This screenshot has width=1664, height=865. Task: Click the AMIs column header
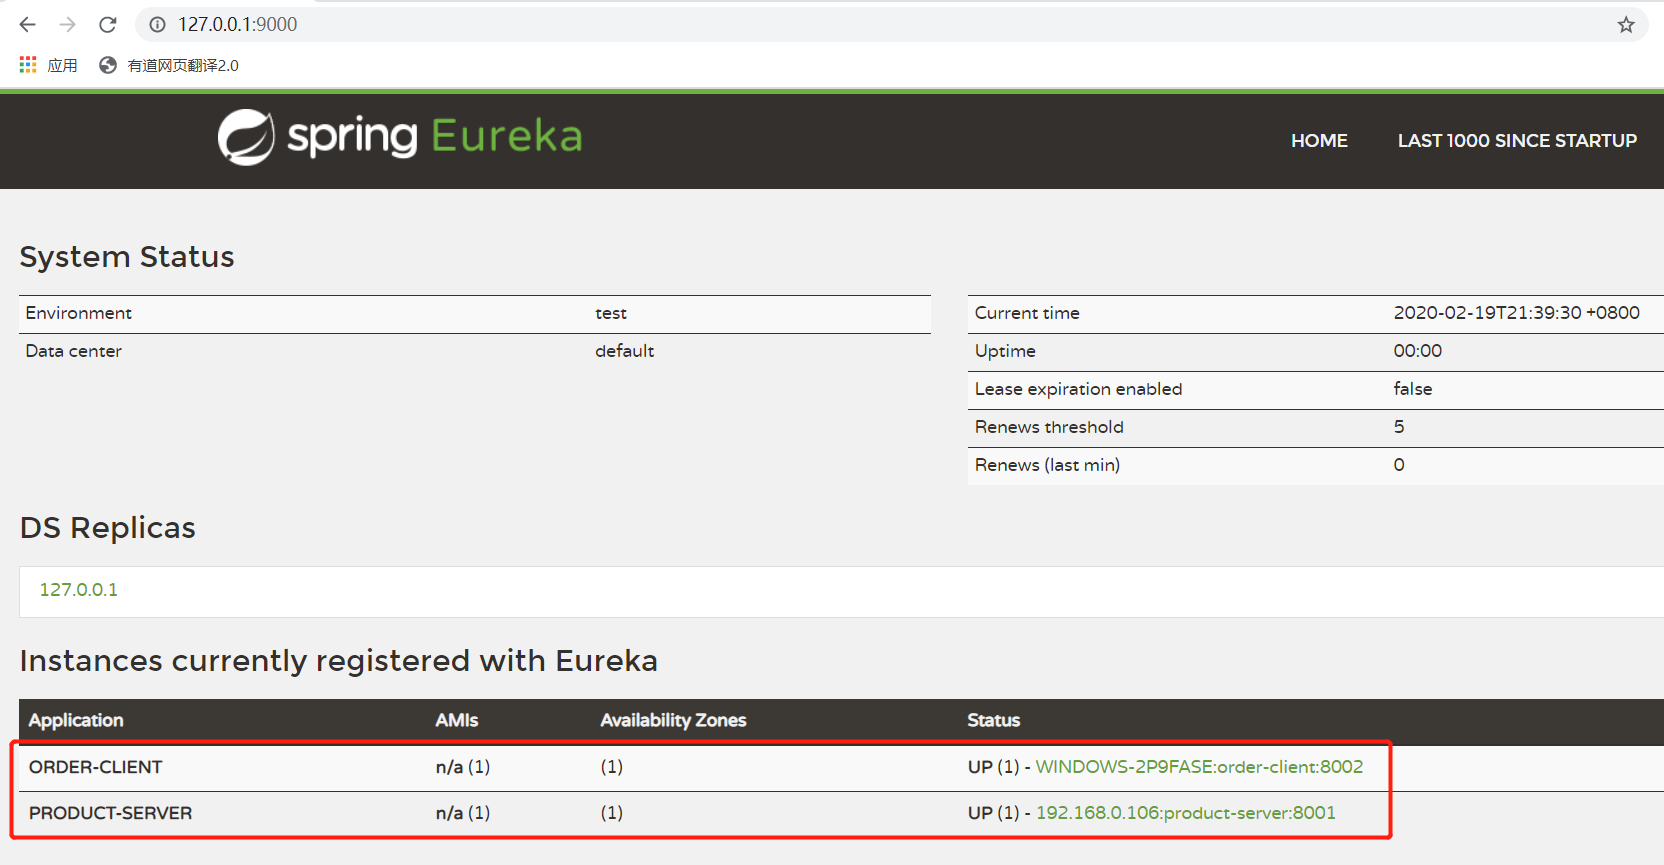click(x=457, y=720)
